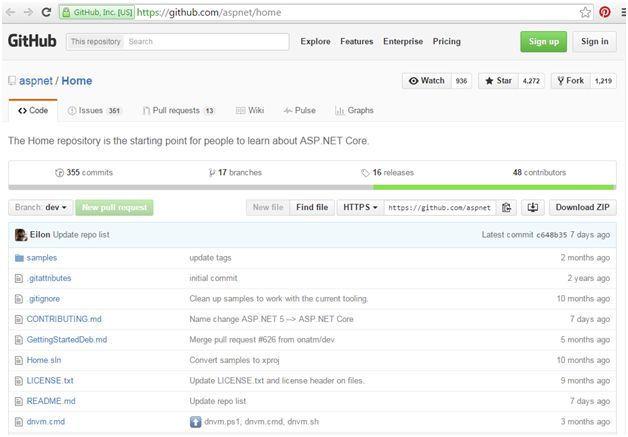This screenshot has height=437, width=628.
Task: Click the dnvm.cmd file icon
Action: (x=19, y=422)
